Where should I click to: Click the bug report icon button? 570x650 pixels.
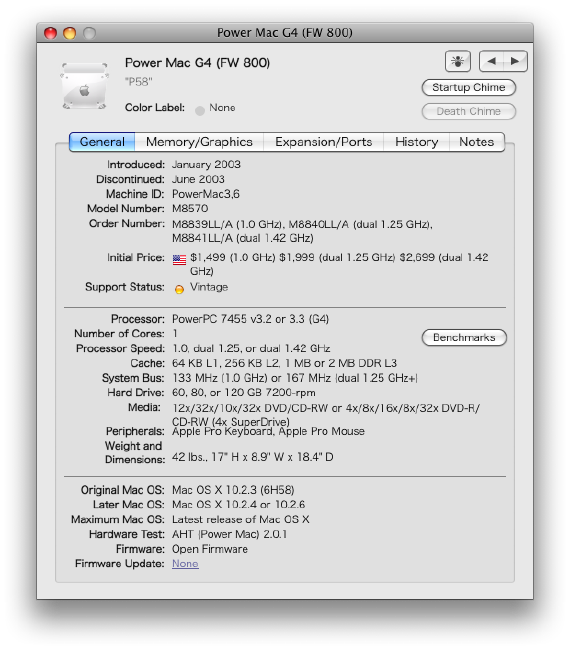point(457,61)
